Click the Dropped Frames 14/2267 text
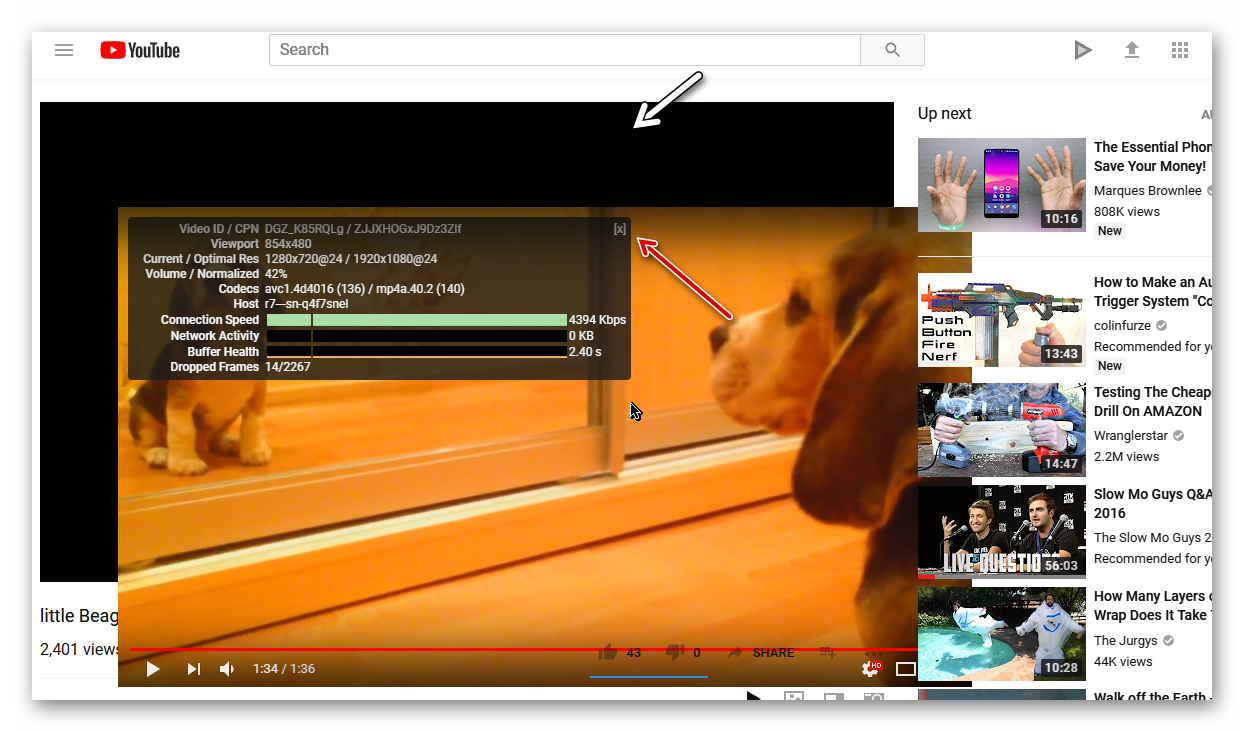Viewport: 1244px width, 732px height. point(288,367)
